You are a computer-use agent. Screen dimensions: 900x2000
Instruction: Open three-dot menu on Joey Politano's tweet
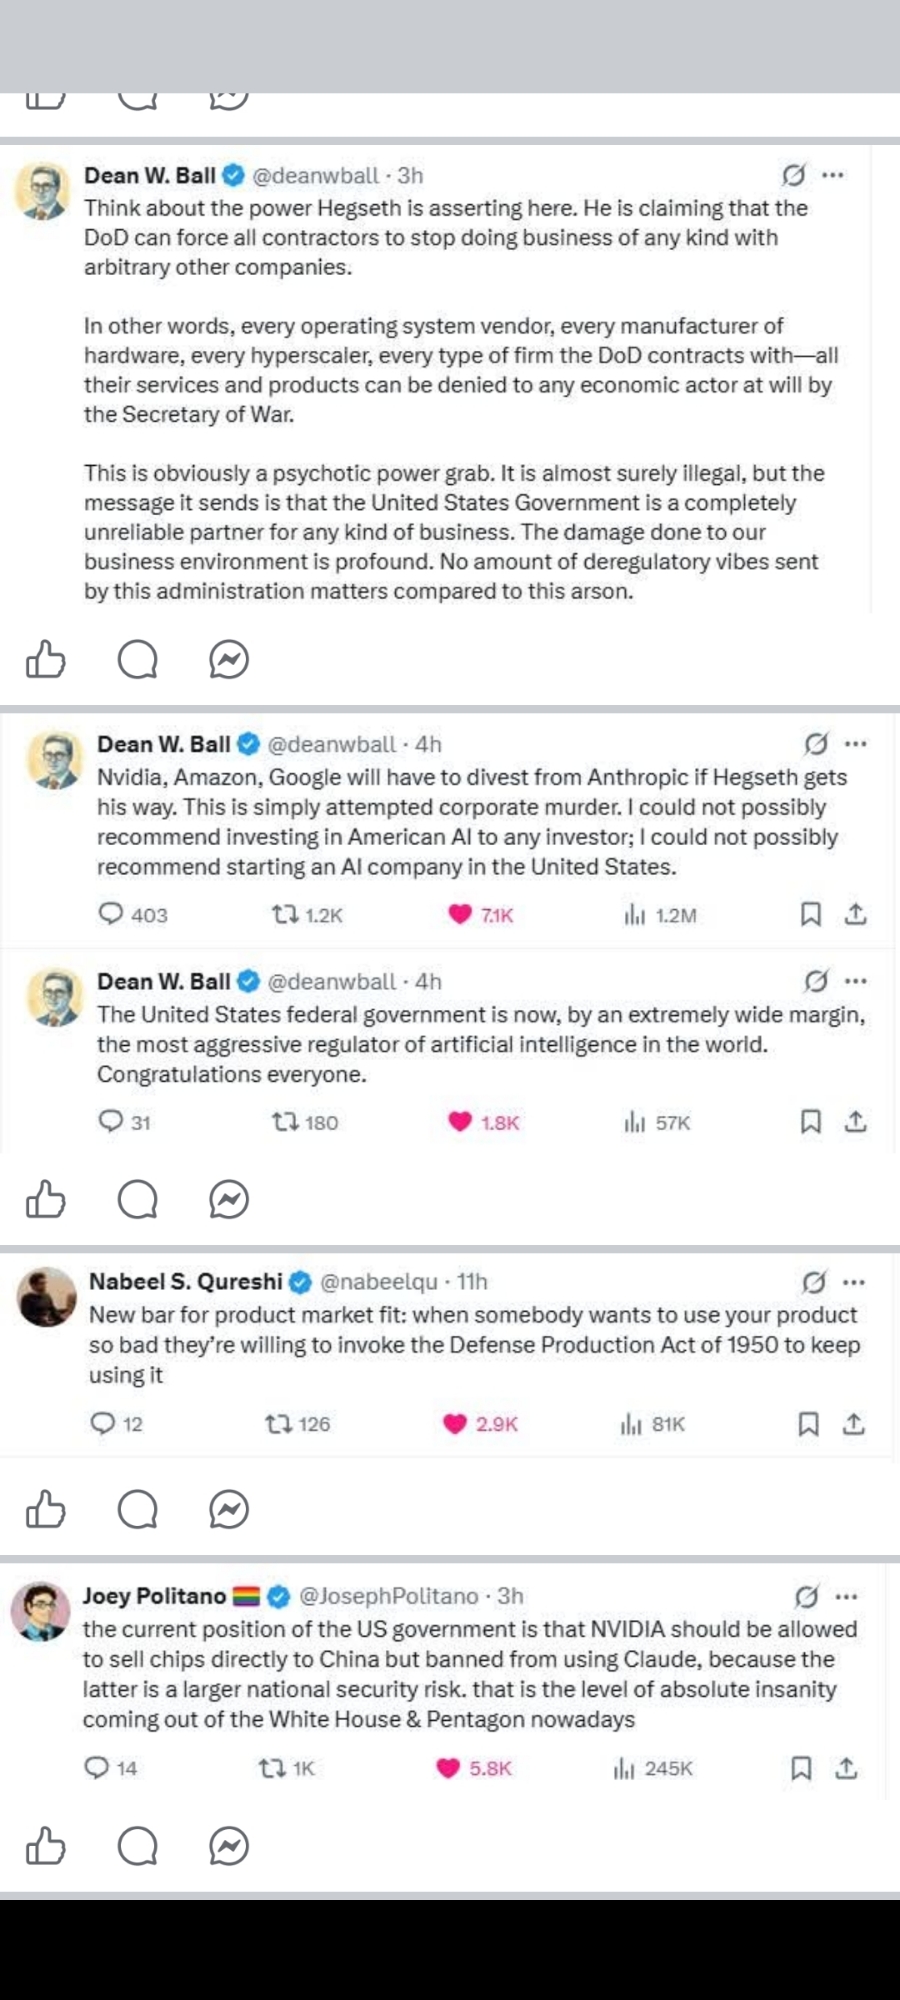tap(846, 1596)
